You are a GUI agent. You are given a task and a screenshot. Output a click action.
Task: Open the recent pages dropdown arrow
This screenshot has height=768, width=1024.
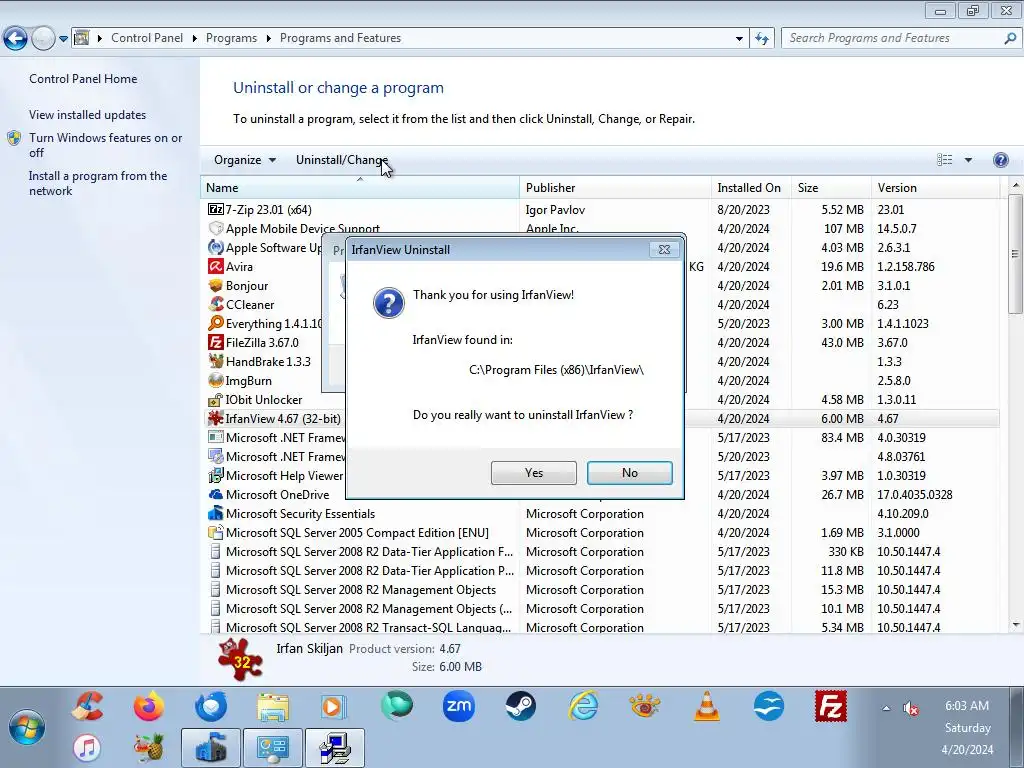[63, 39]
